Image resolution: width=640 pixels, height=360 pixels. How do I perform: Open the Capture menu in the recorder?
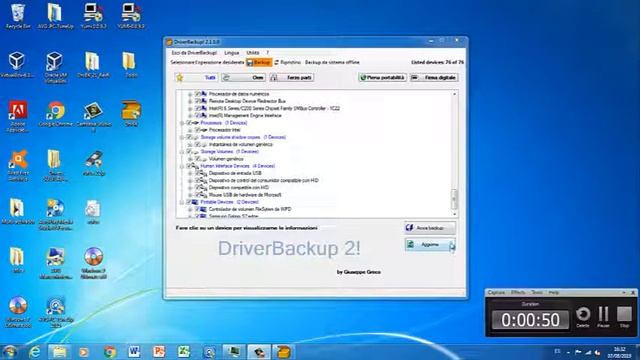tap(496, 293)
